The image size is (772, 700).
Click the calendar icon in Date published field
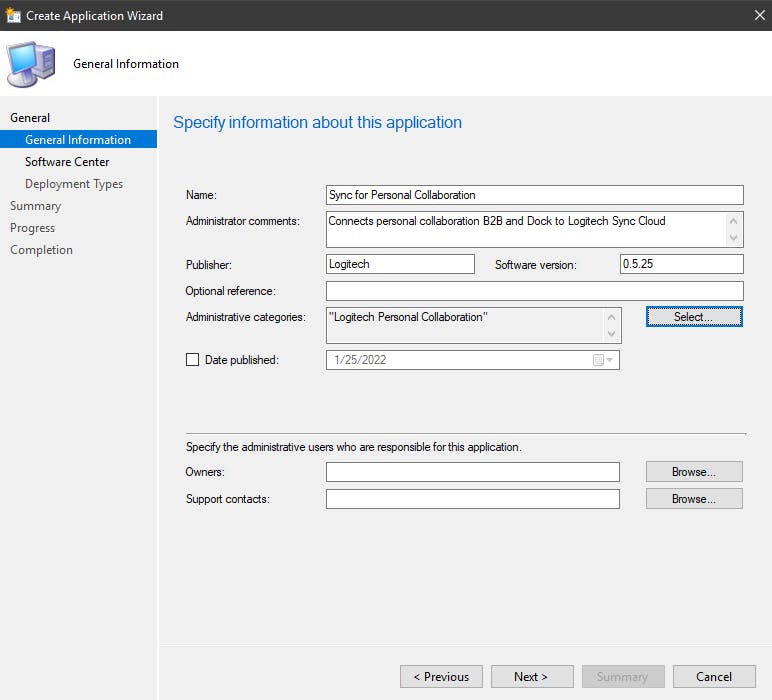pyautogui.click(x=598, y=360)
